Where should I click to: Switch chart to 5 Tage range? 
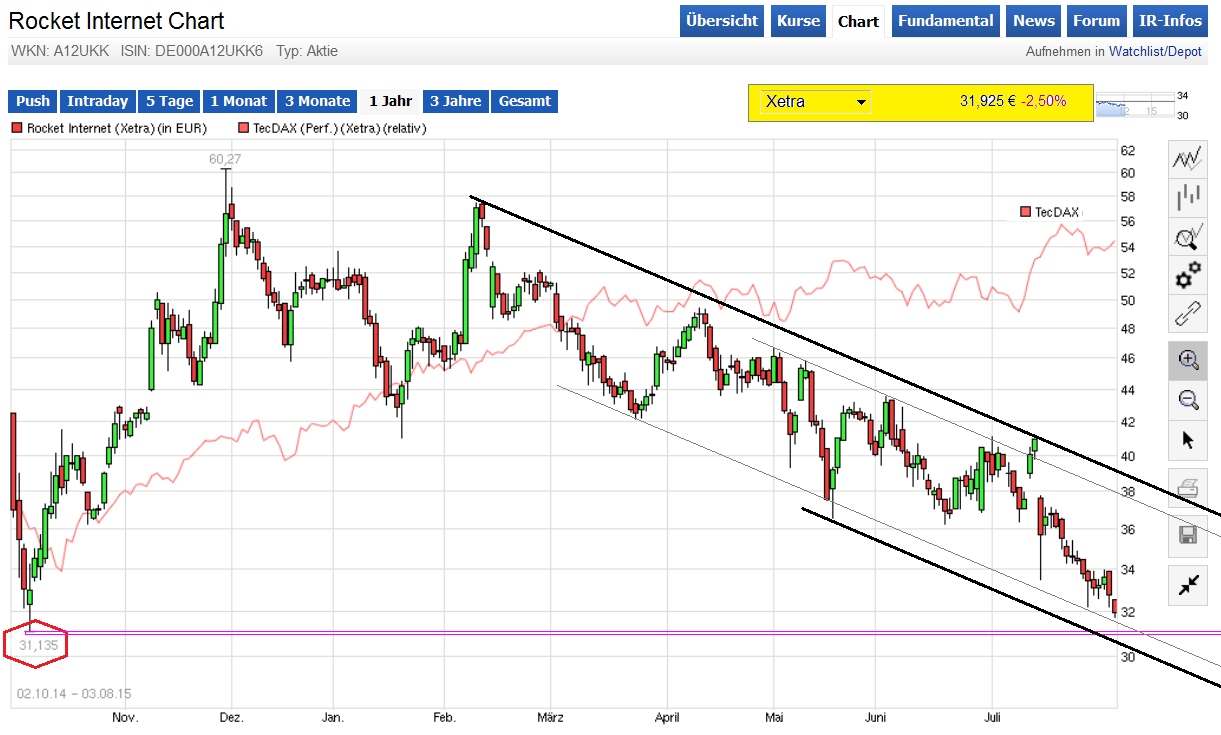(x=169, y=101)
